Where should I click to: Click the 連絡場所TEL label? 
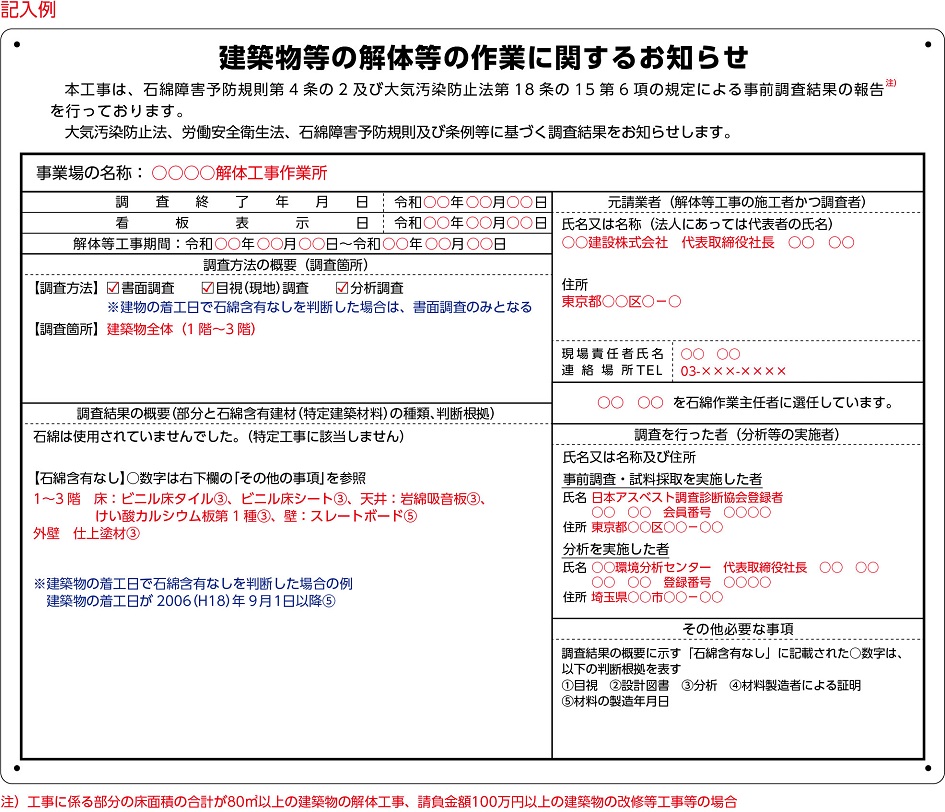[612, 371]
